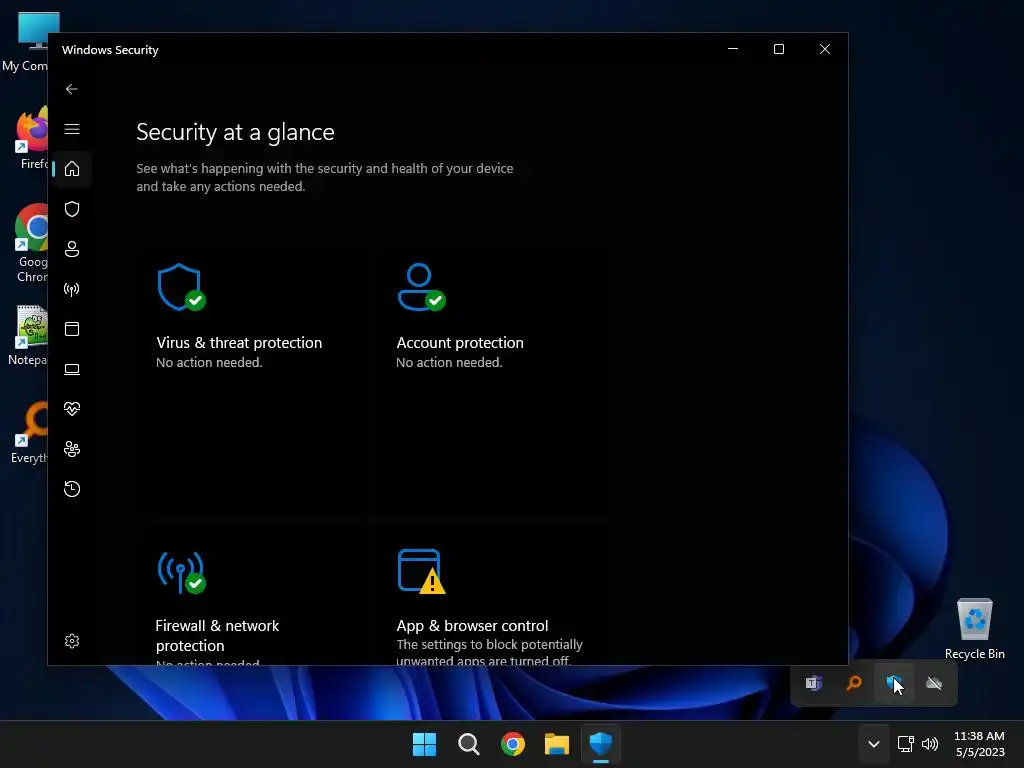Open Virus & threat protection shield in sidebar
The width and height of the screenshot is (1024, 768).
(72, 209)
